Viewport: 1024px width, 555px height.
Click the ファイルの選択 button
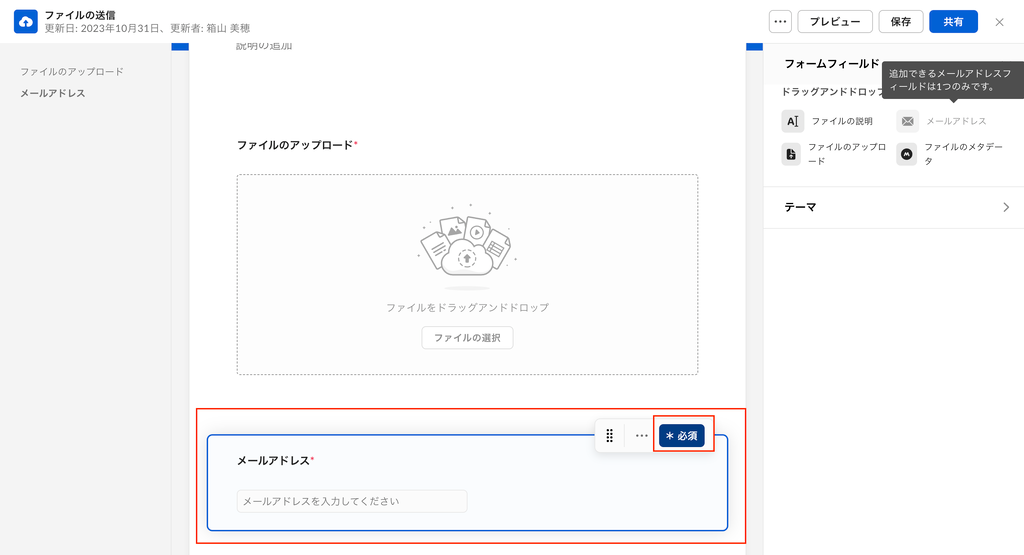pos(467,338)
